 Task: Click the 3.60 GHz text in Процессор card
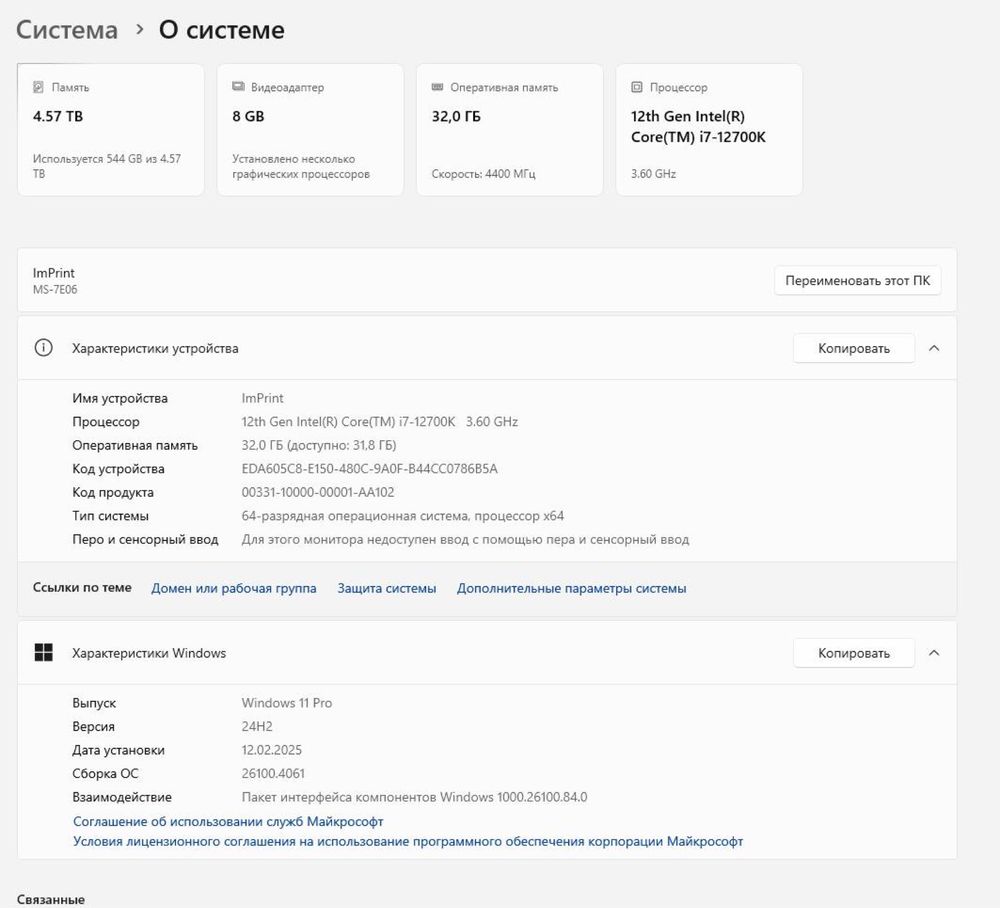point(653,173)
